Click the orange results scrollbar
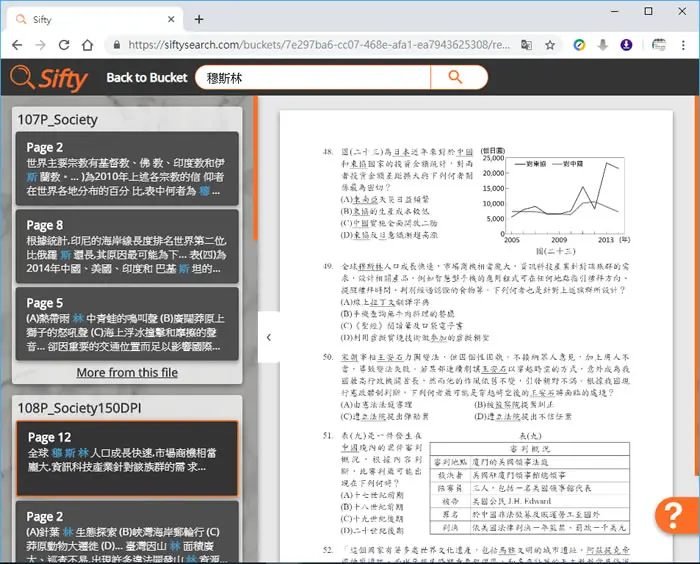This screenshot has width=700, height=564. pyautogui.click(x=255, y=168)
